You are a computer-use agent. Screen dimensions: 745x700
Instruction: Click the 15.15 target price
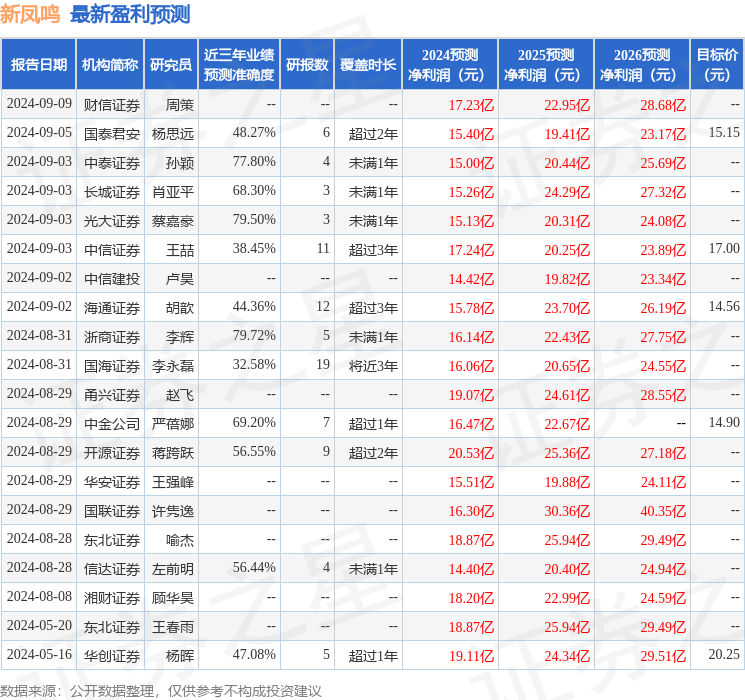pyautogui.click(x=724, y=132)
